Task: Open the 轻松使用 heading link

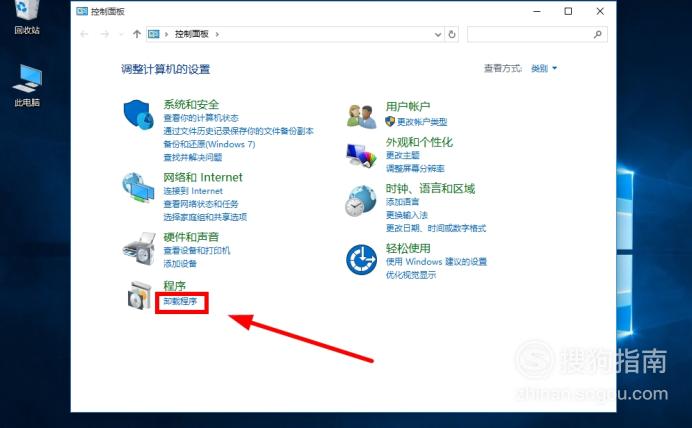Action: point(408,248)
